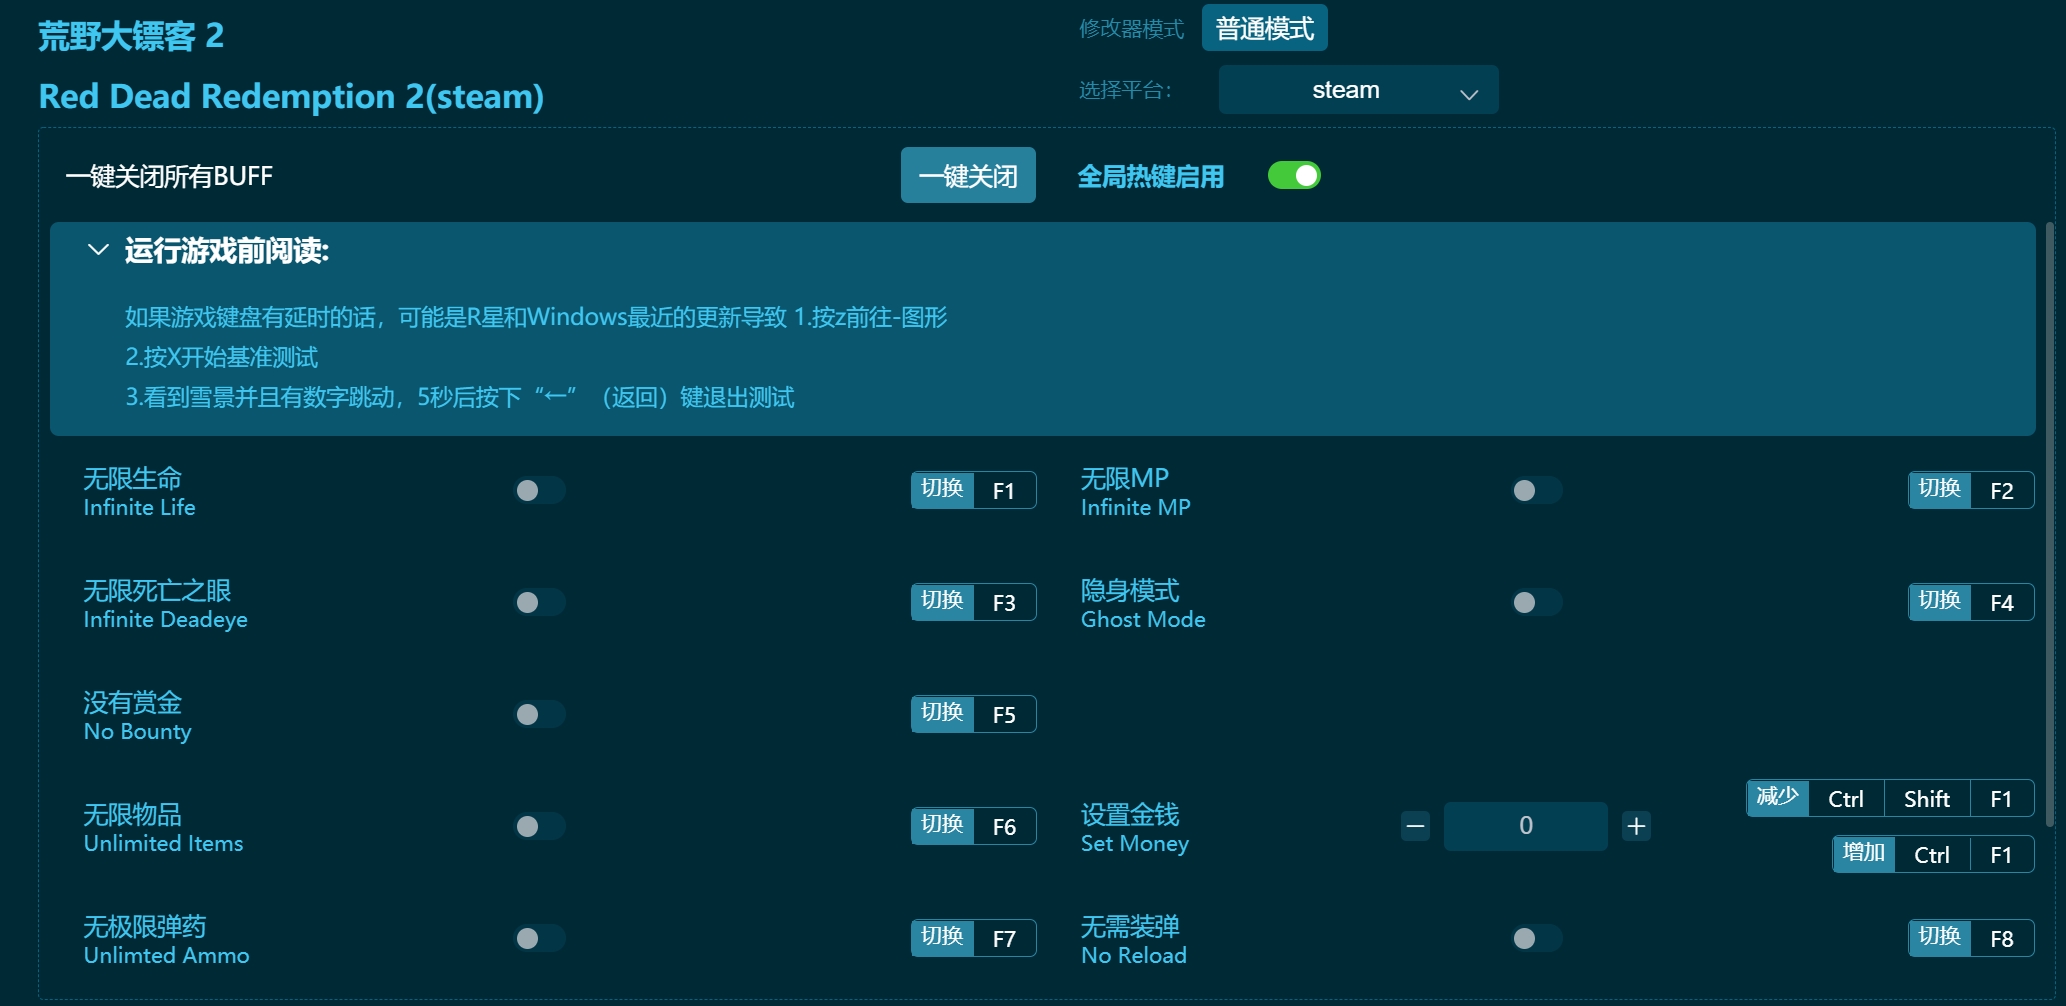The width and height of the screenshot is (2066, 1006).
Task: Click the 切换 button for F5 No Bounty
Action: click(x=942, y=714)
